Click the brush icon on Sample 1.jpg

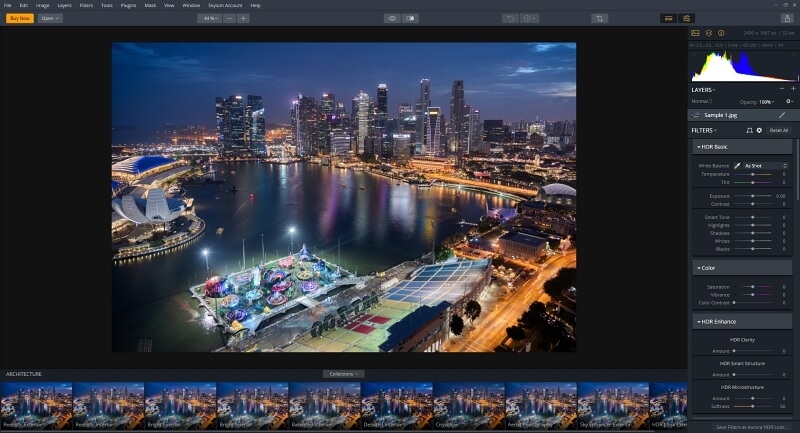[782, 115]
